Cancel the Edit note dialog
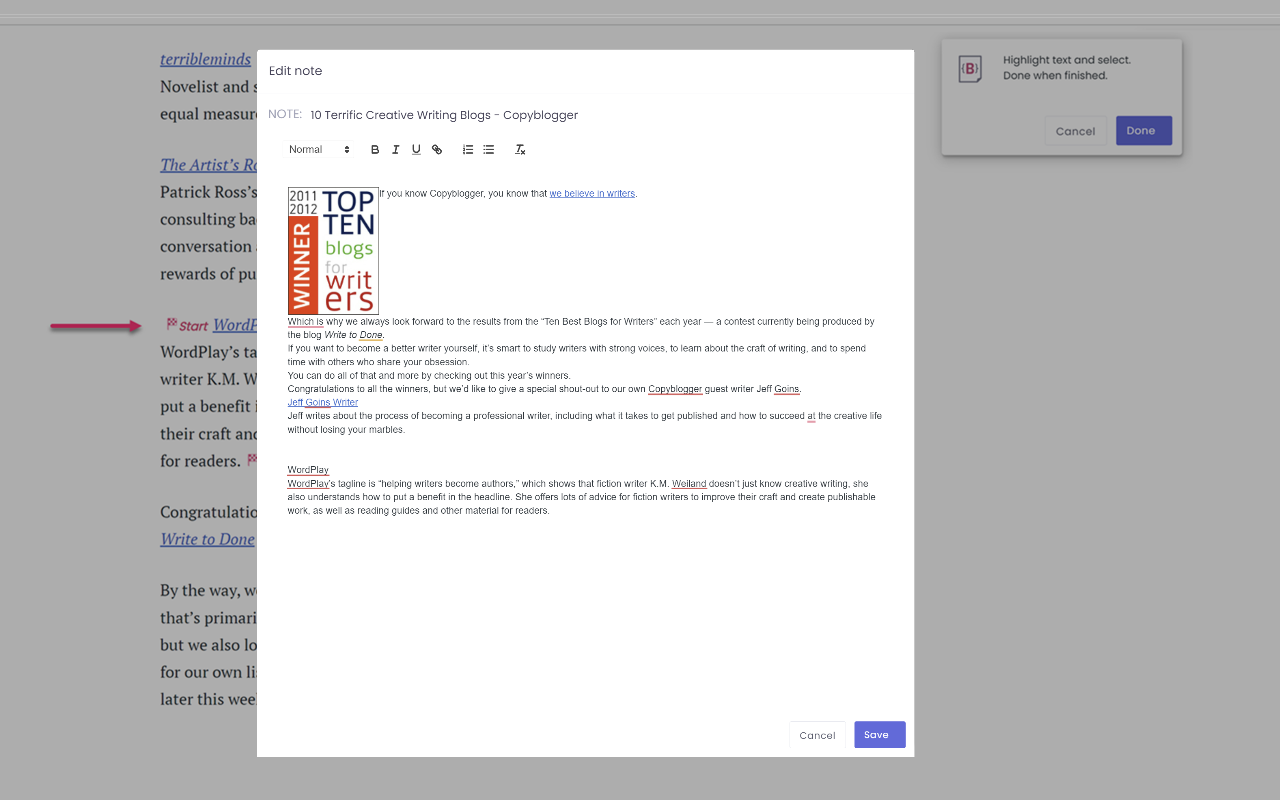 pos(817,735)
